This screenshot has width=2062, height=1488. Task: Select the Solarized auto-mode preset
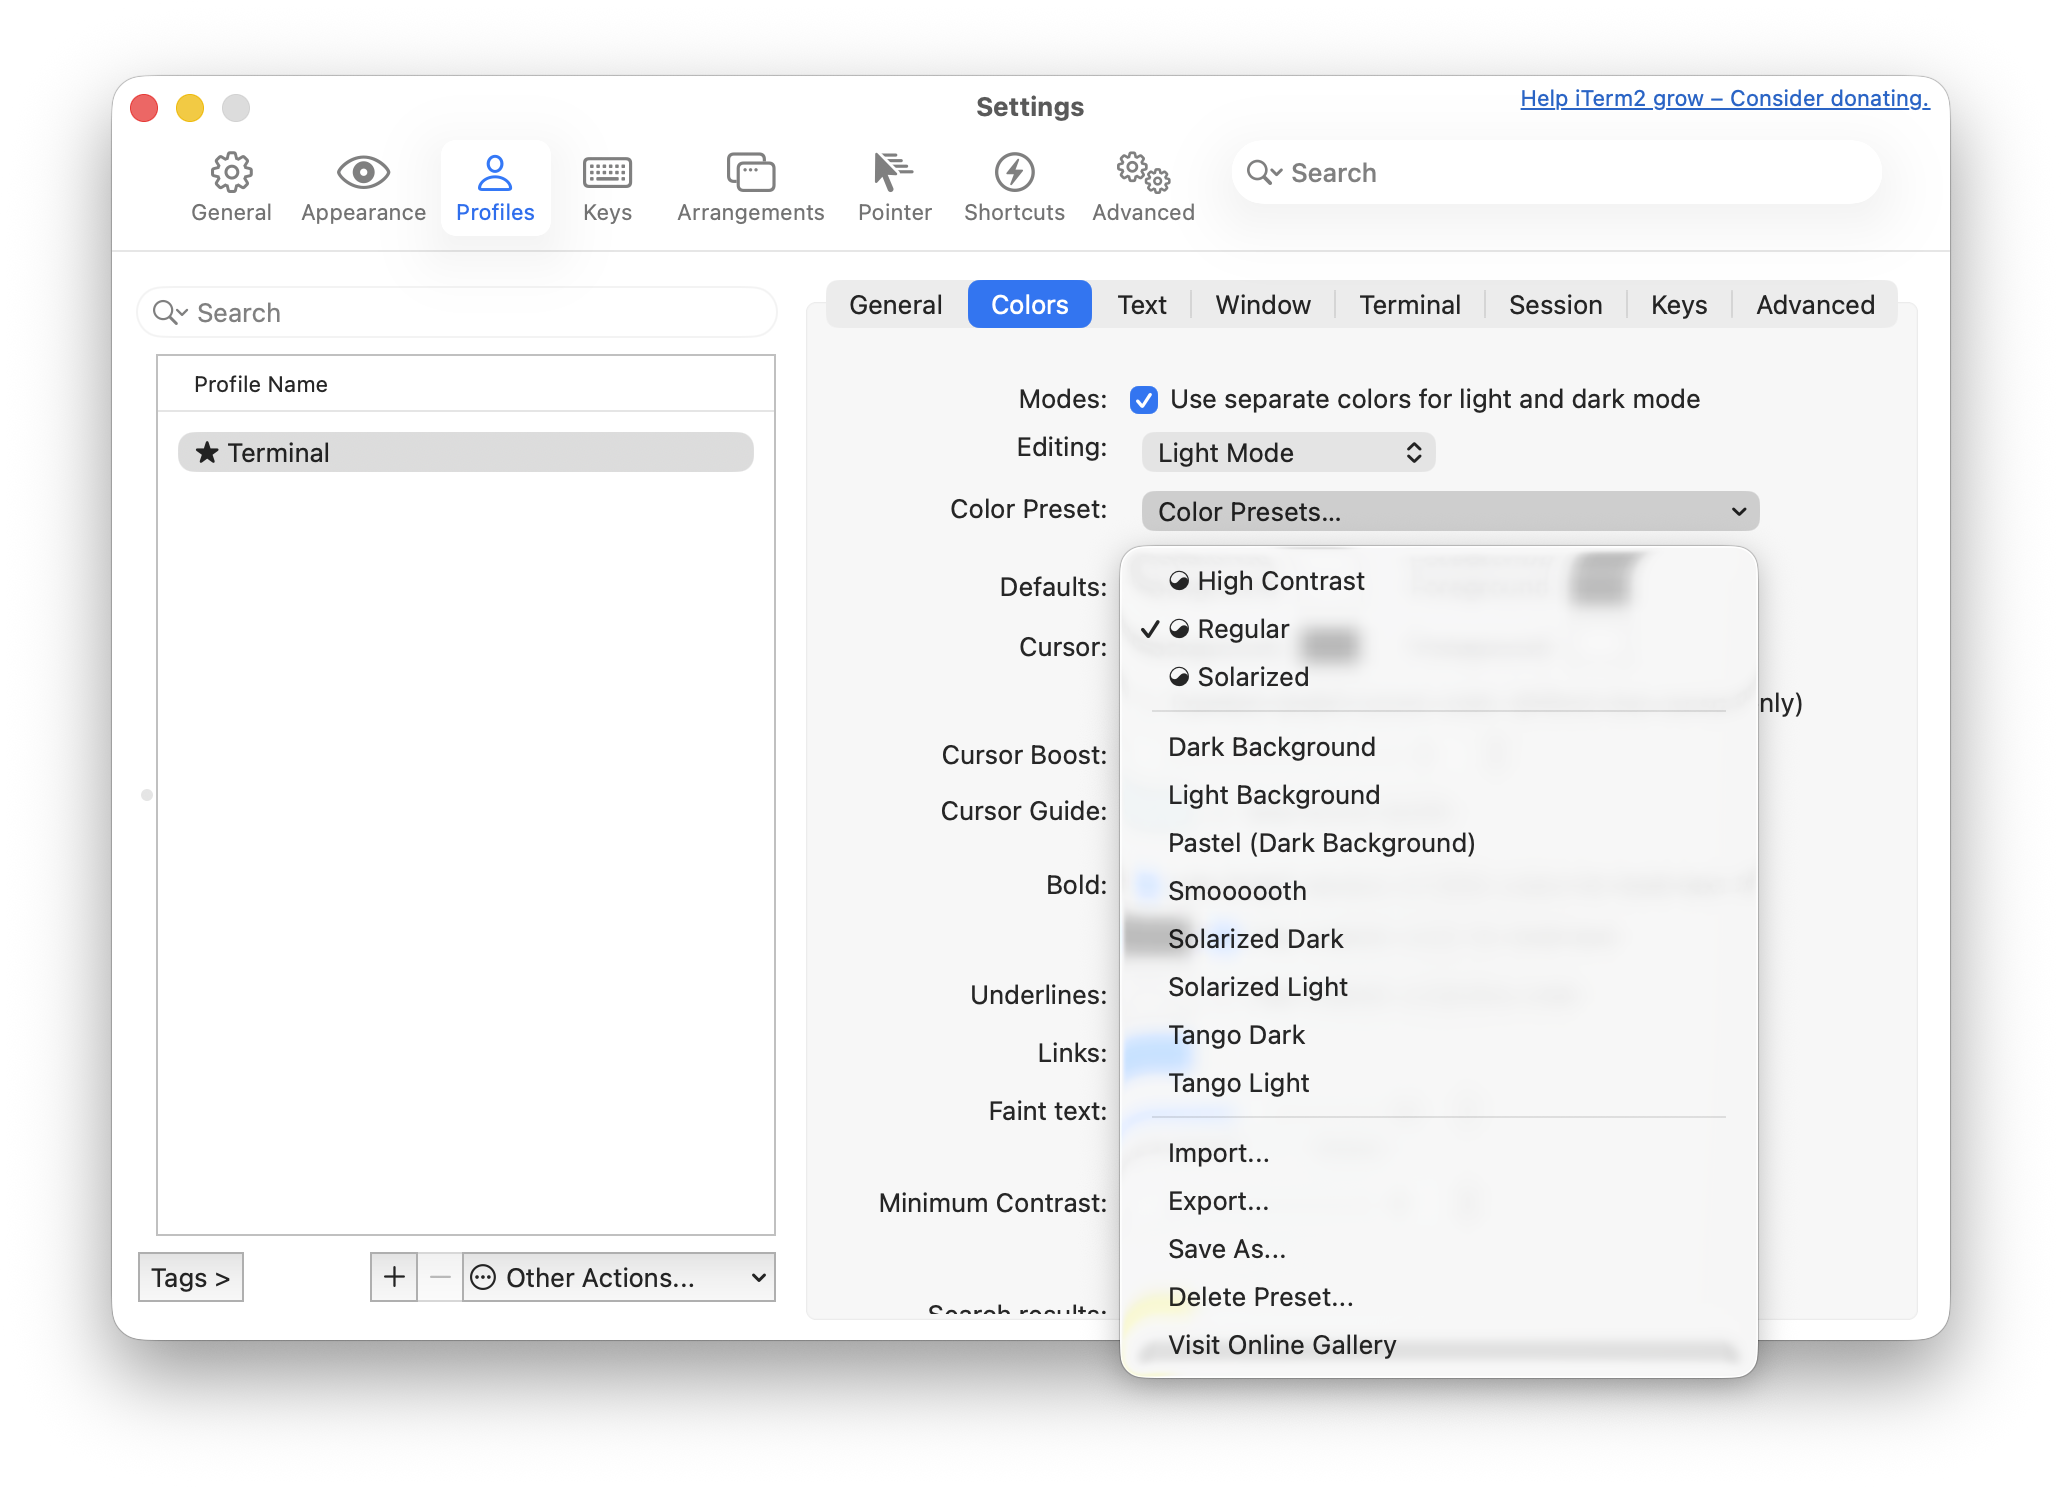tap(1252, 677)
